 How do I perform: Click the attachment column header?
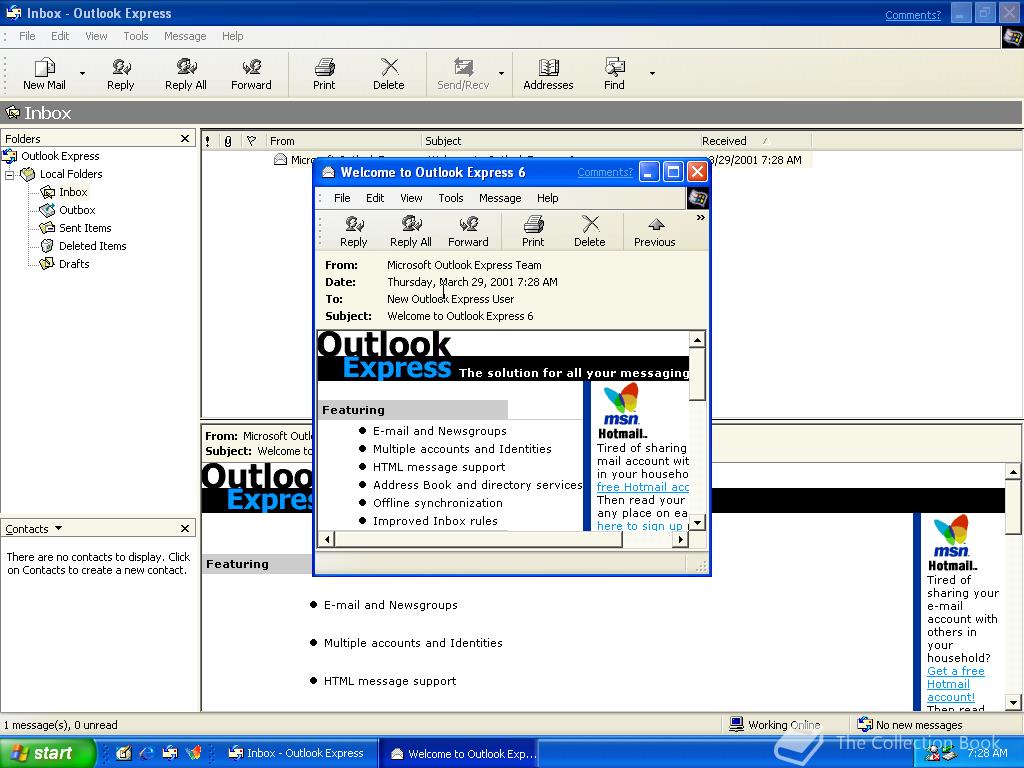228,141
